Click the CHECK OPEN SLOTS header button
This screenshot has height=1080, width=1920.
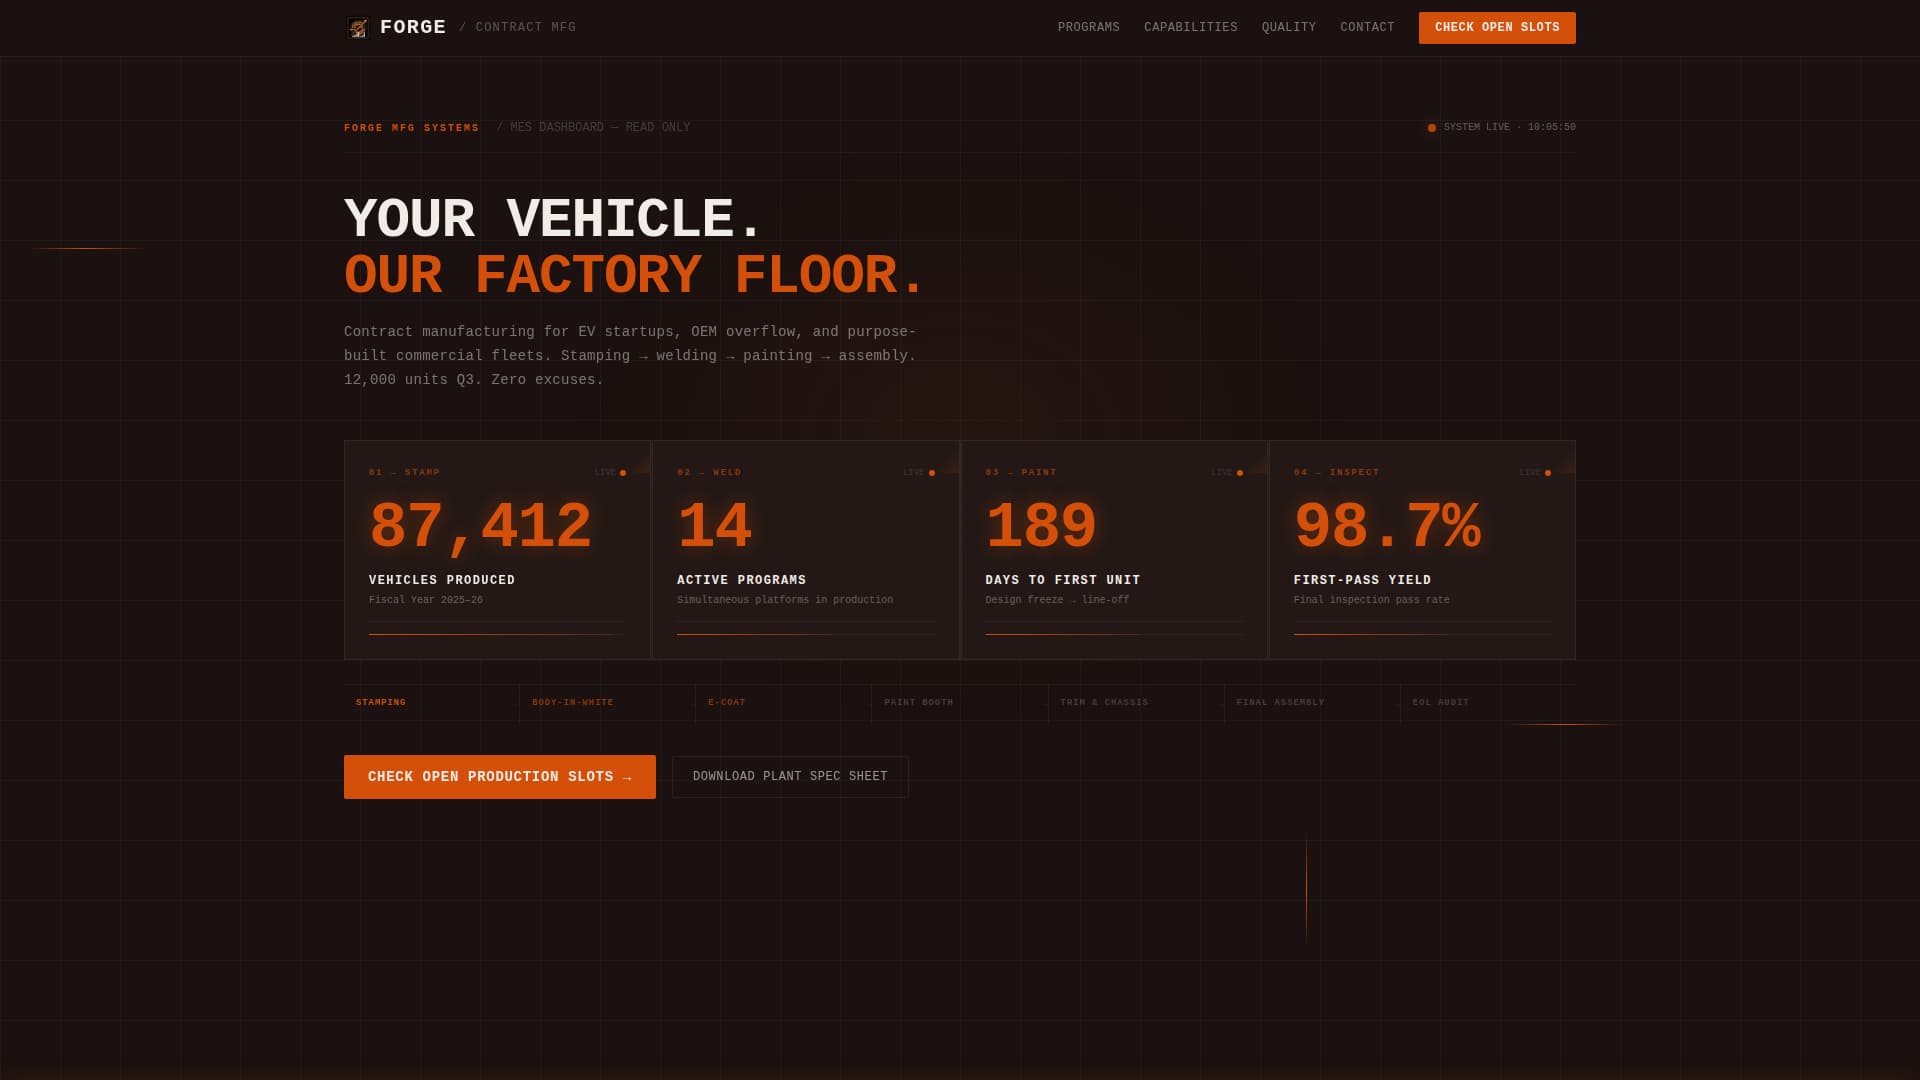(x=1497, y=27)
